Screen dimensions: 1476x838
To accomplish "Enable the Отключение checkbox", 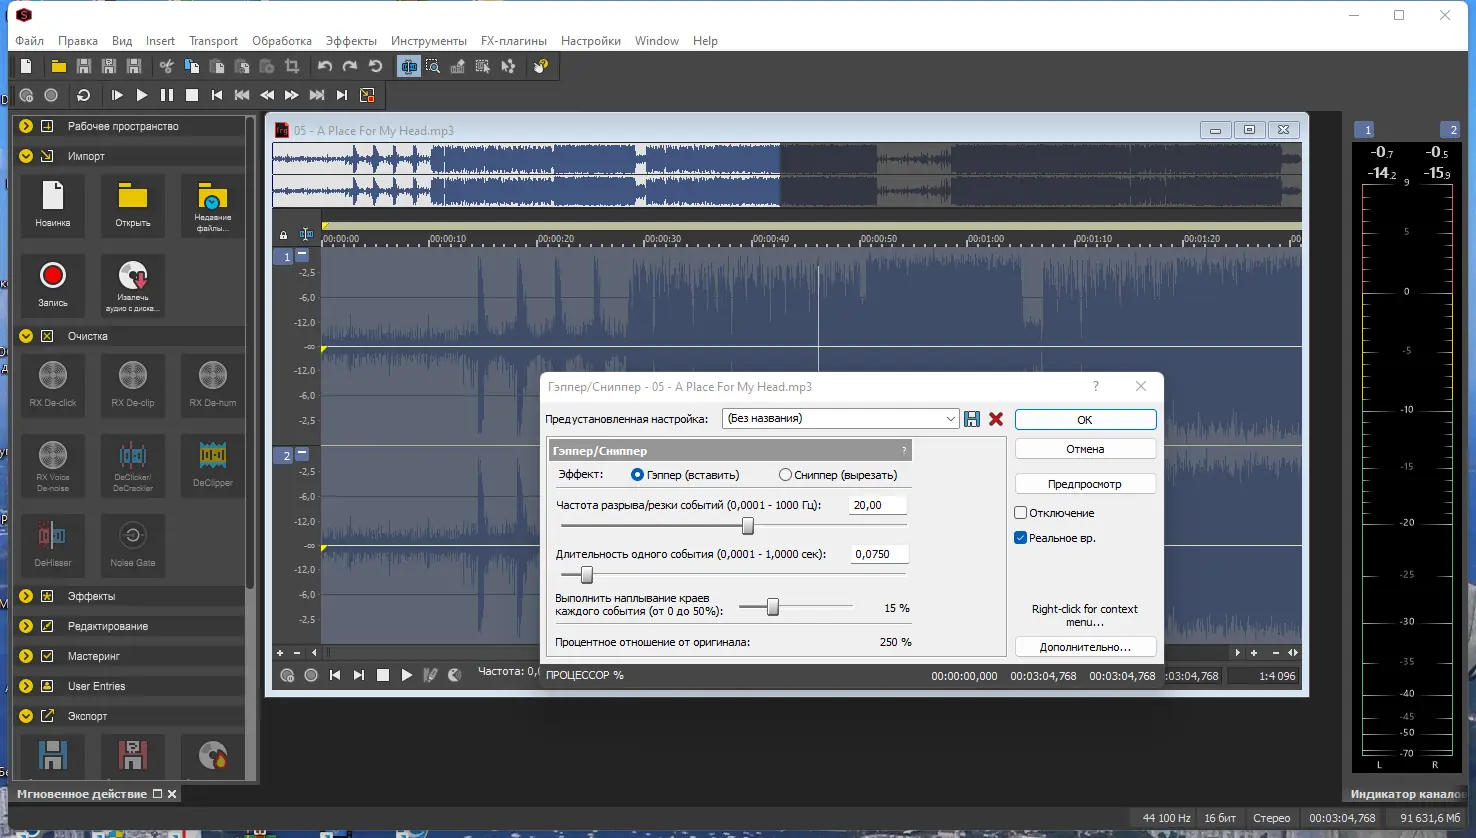I will [x=1021, y=513].
